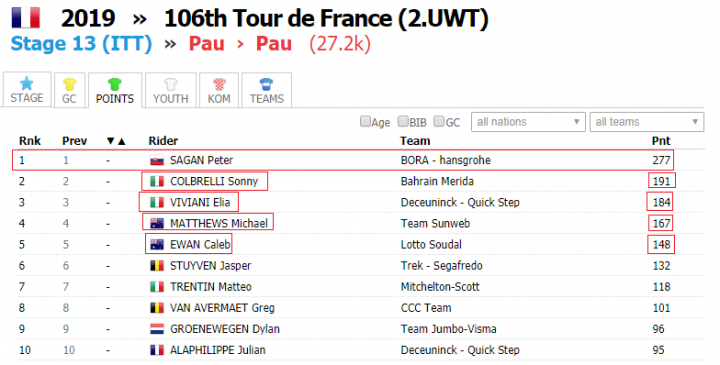Click the French flag icon in header
This screenshot has width=720, height=365.
coord(26,18)
